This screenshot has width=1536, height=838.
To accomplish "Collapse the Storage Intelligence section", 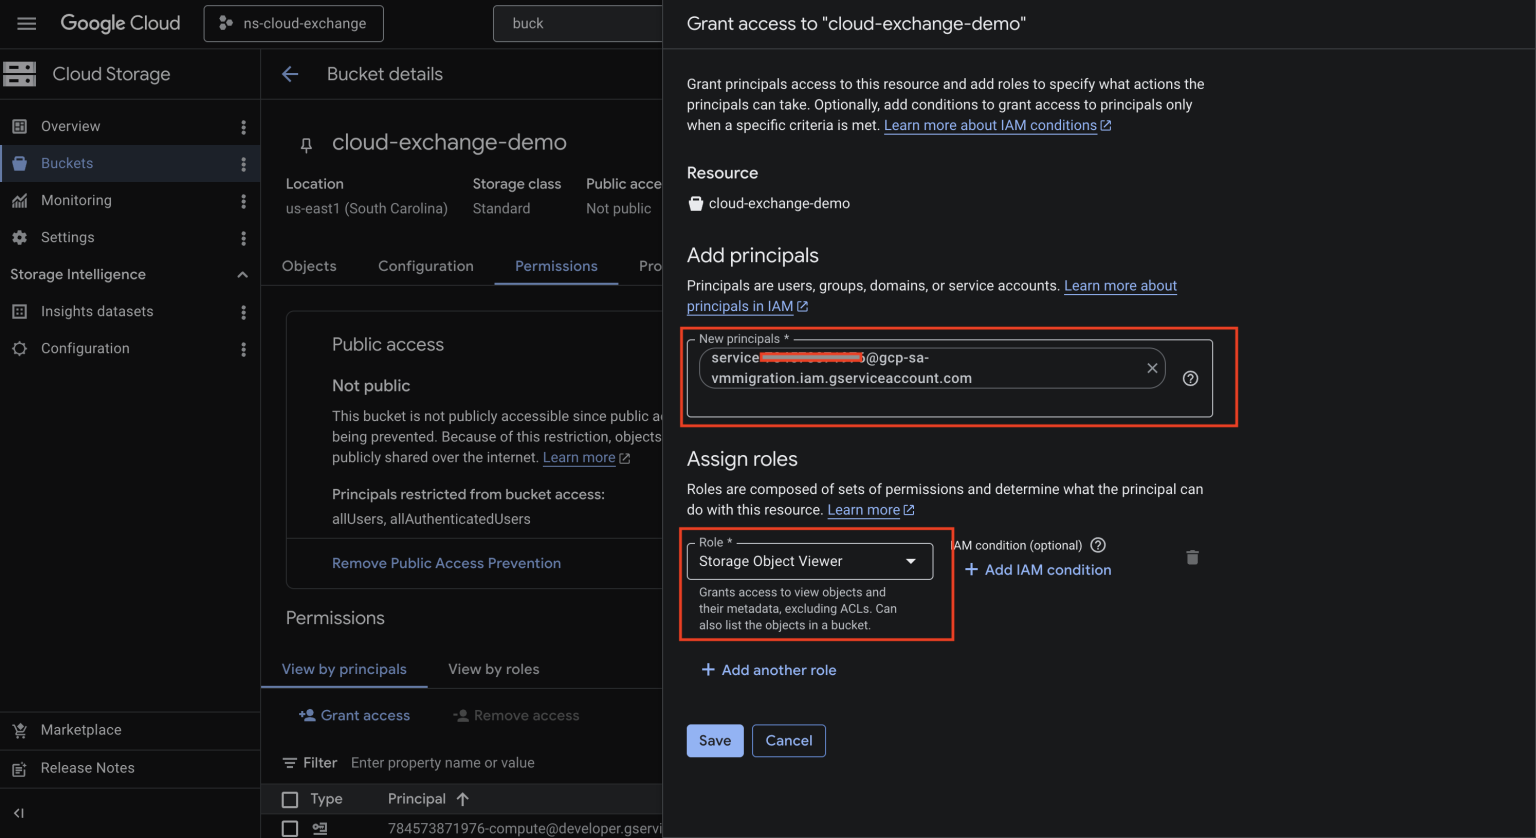I will click(x=242, y=275).
